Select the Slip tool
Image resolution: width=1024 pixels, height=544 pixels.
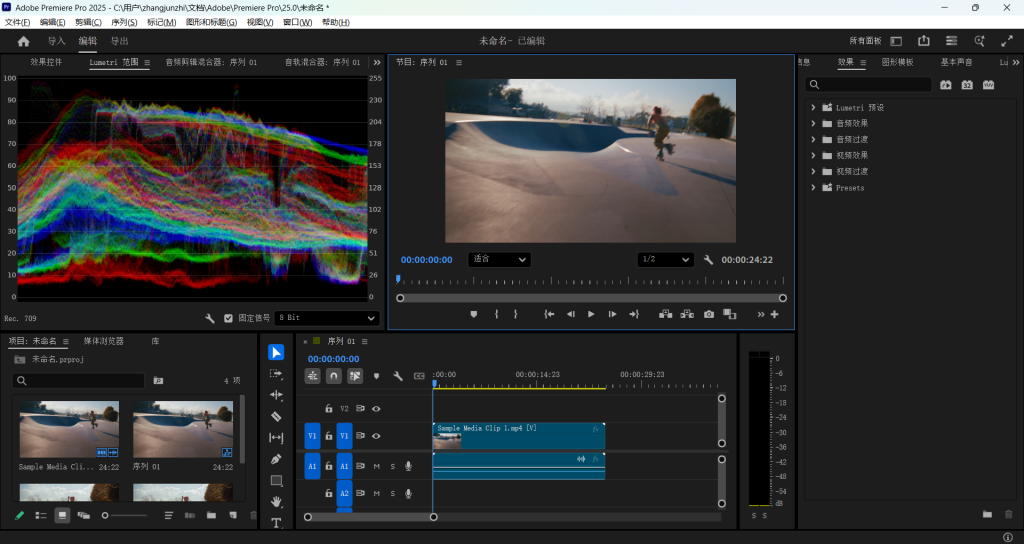point(276,438)
